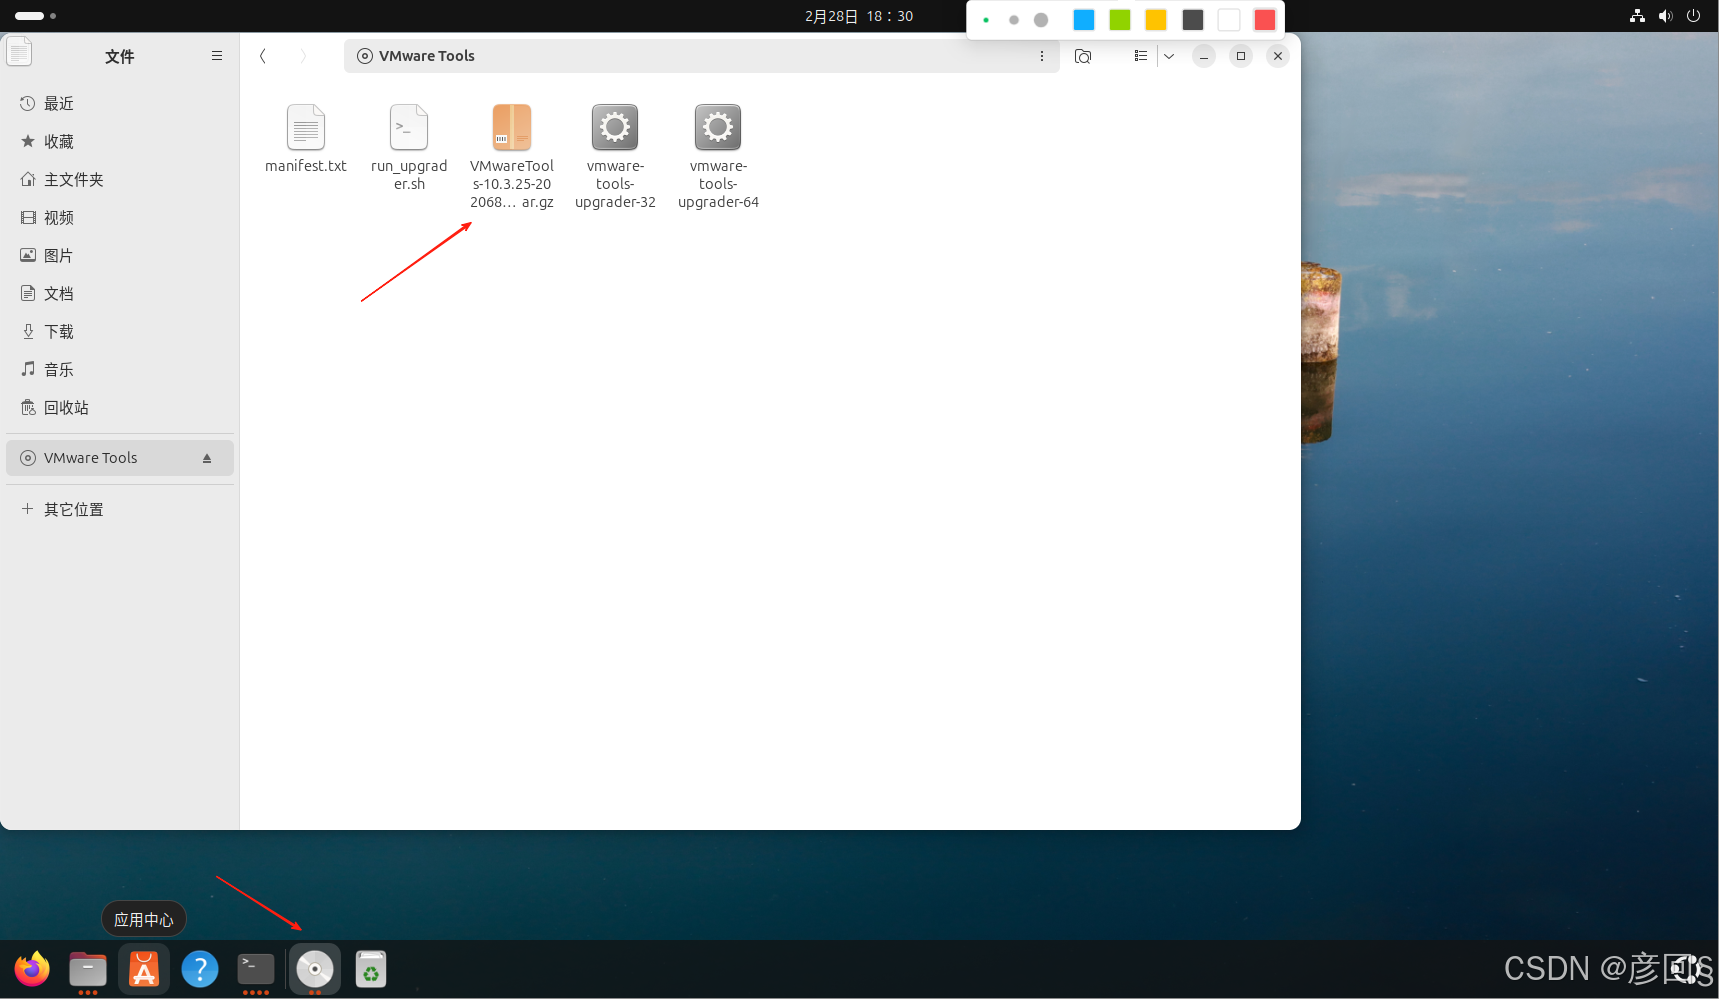Open 最近 in sidebar
The width and height of the screenshot is (1719, 999).
[x=120, y=104]
